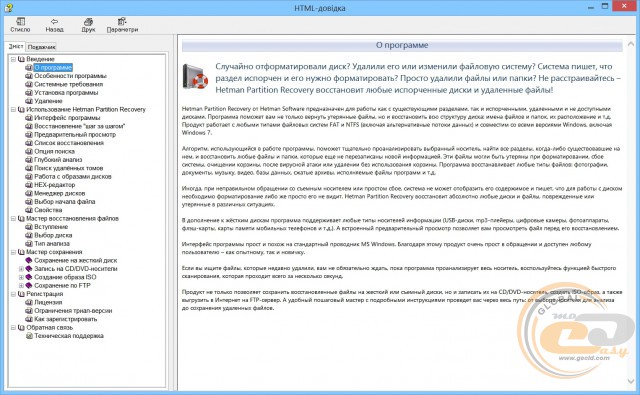Open the Сохранение на жесткий диск topic
The image size is (640, 395).
[x=76, y=260]
